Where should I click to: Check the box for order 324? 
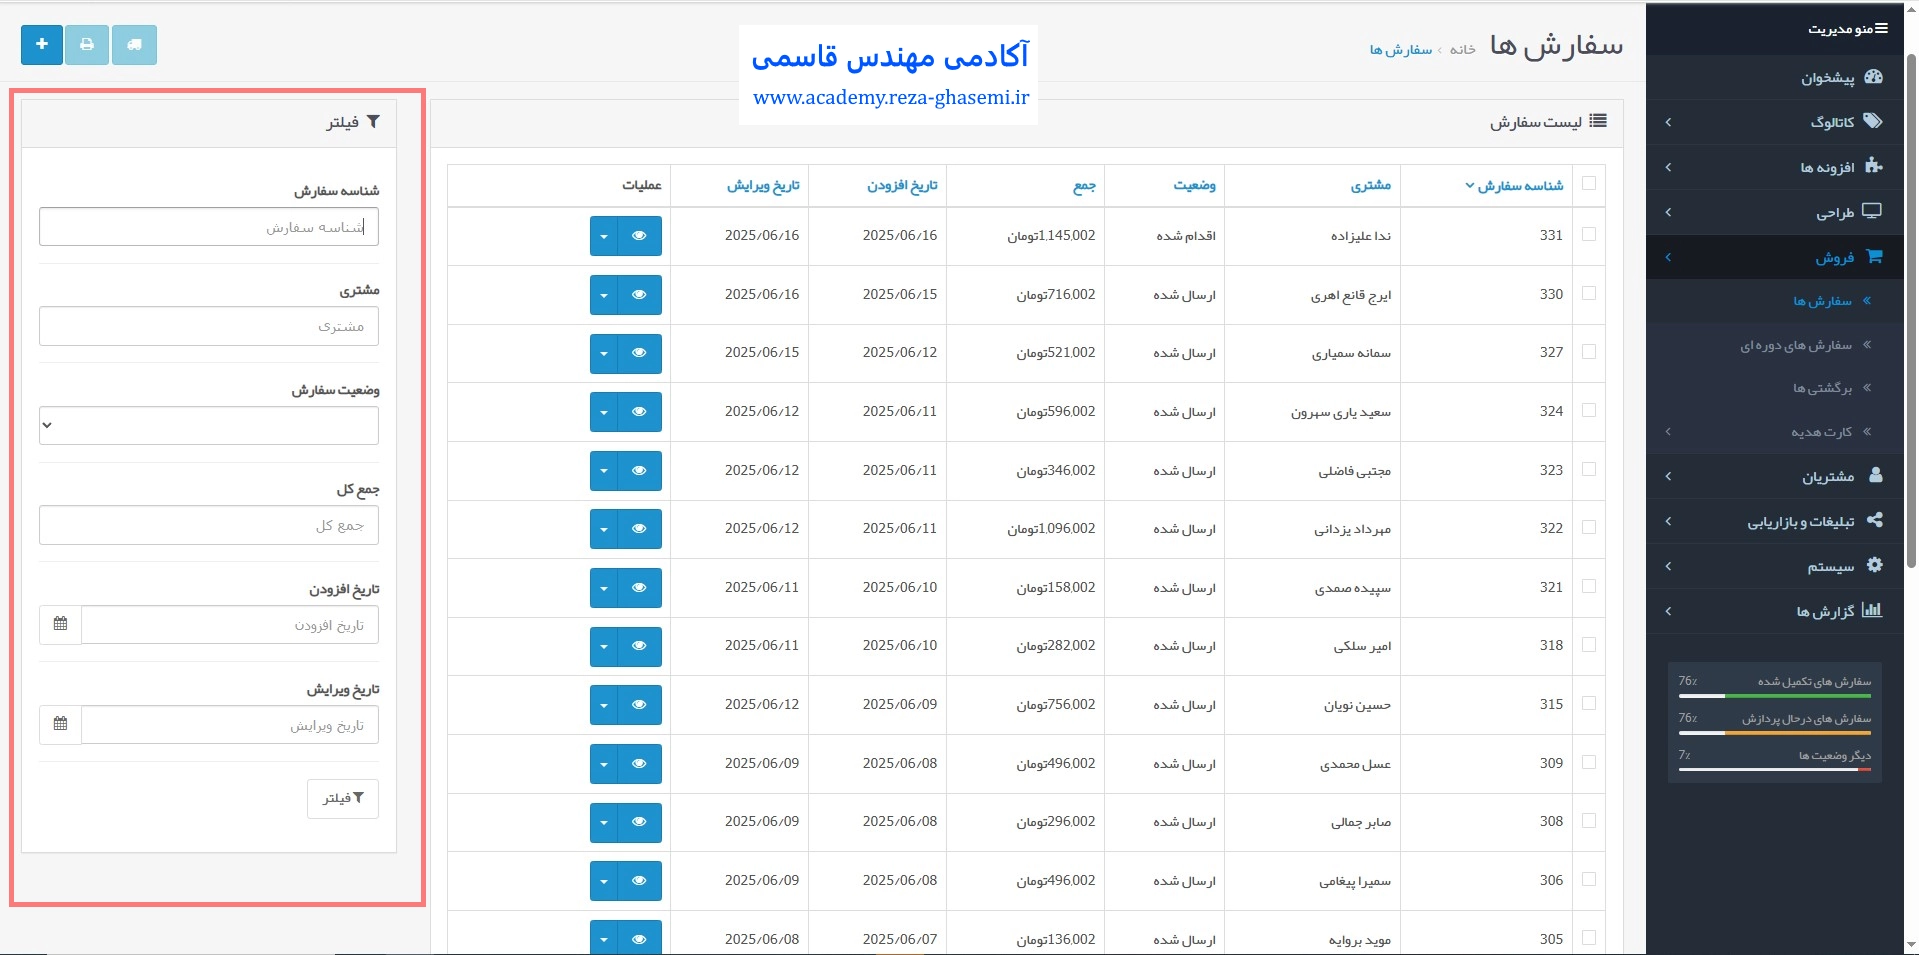(x=1589, y=410)
